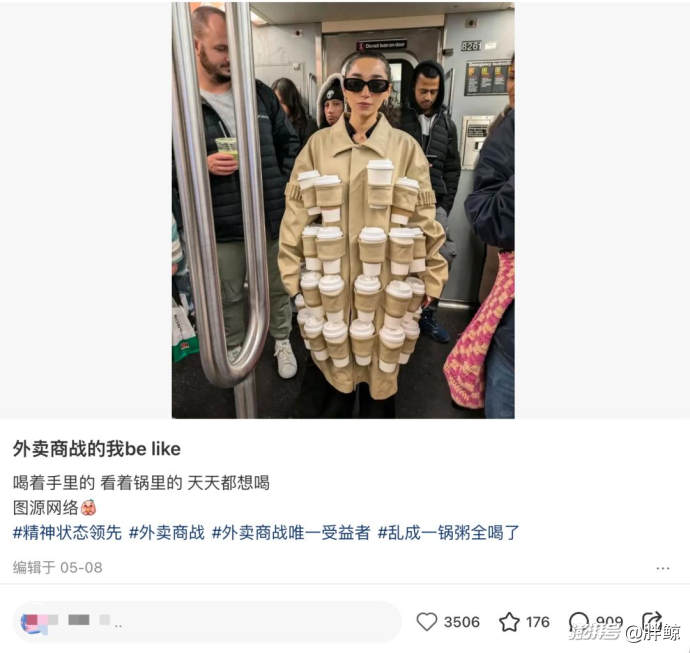The image size is (690, 653).
Task: View the coffee-cup coat photo full size
Action: tap(343, 210)
